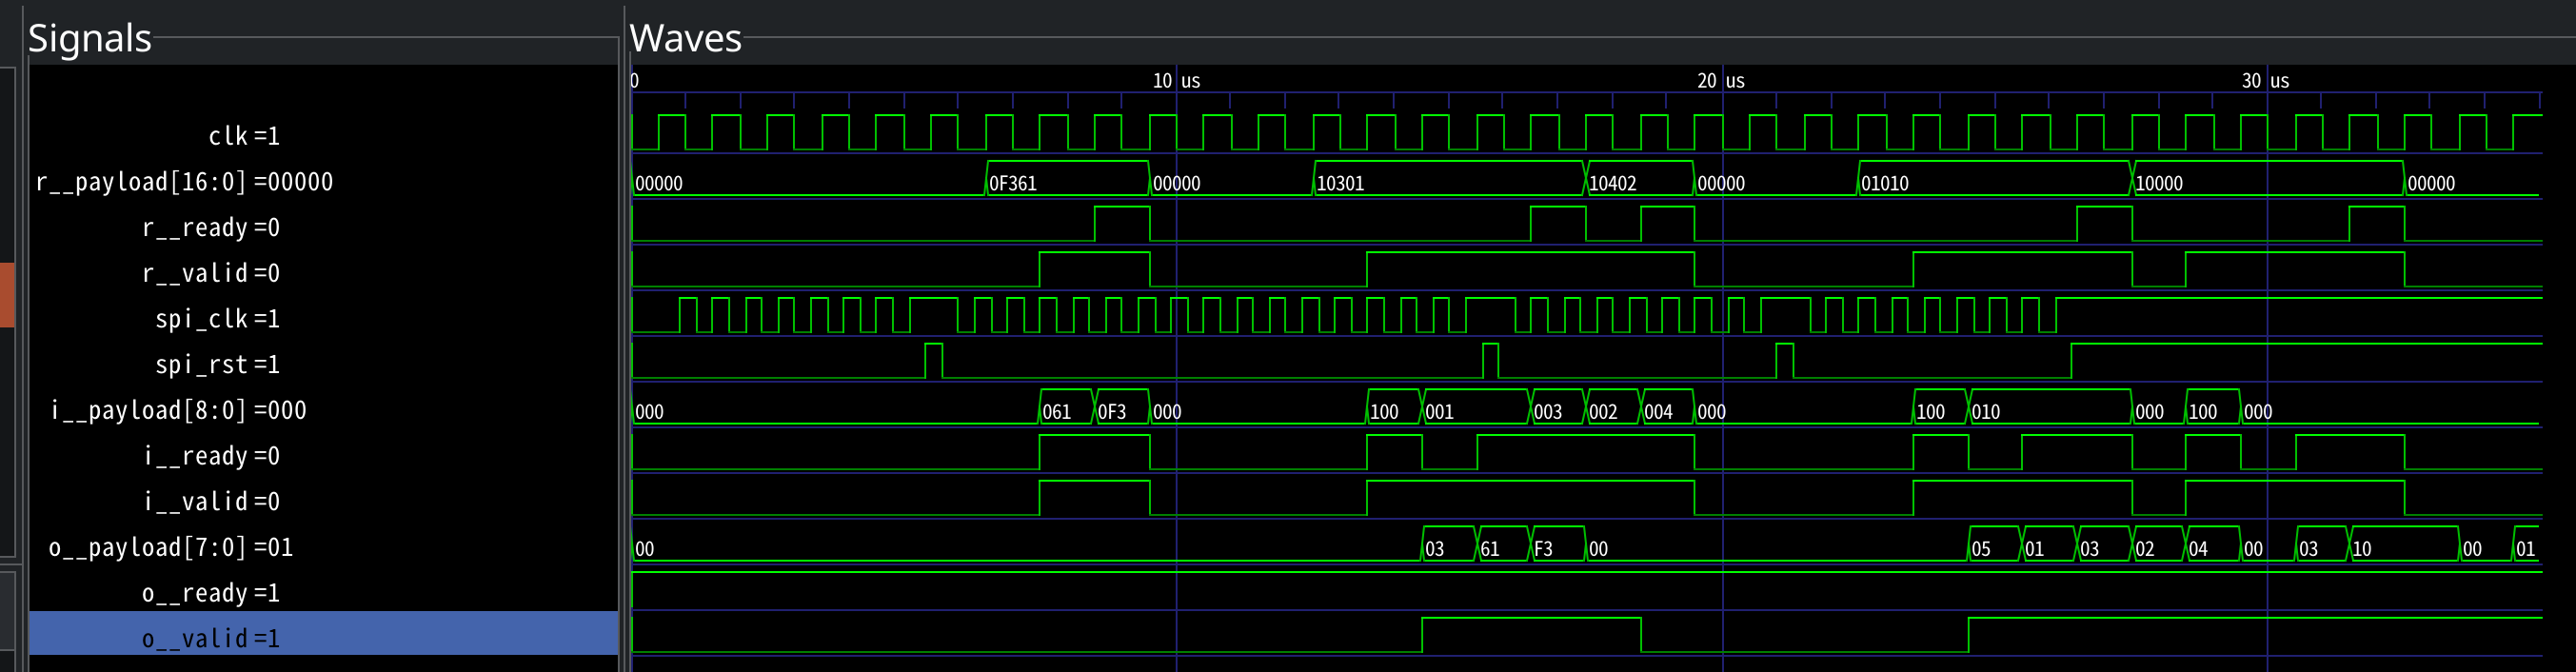Select the spi_clk signal entry
The image size is (2576, 672).
217,319
